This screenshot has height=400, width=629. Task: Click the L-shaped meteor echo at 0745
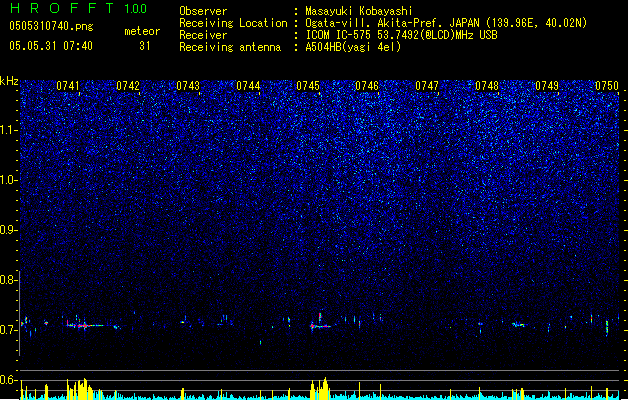point(320,322)
